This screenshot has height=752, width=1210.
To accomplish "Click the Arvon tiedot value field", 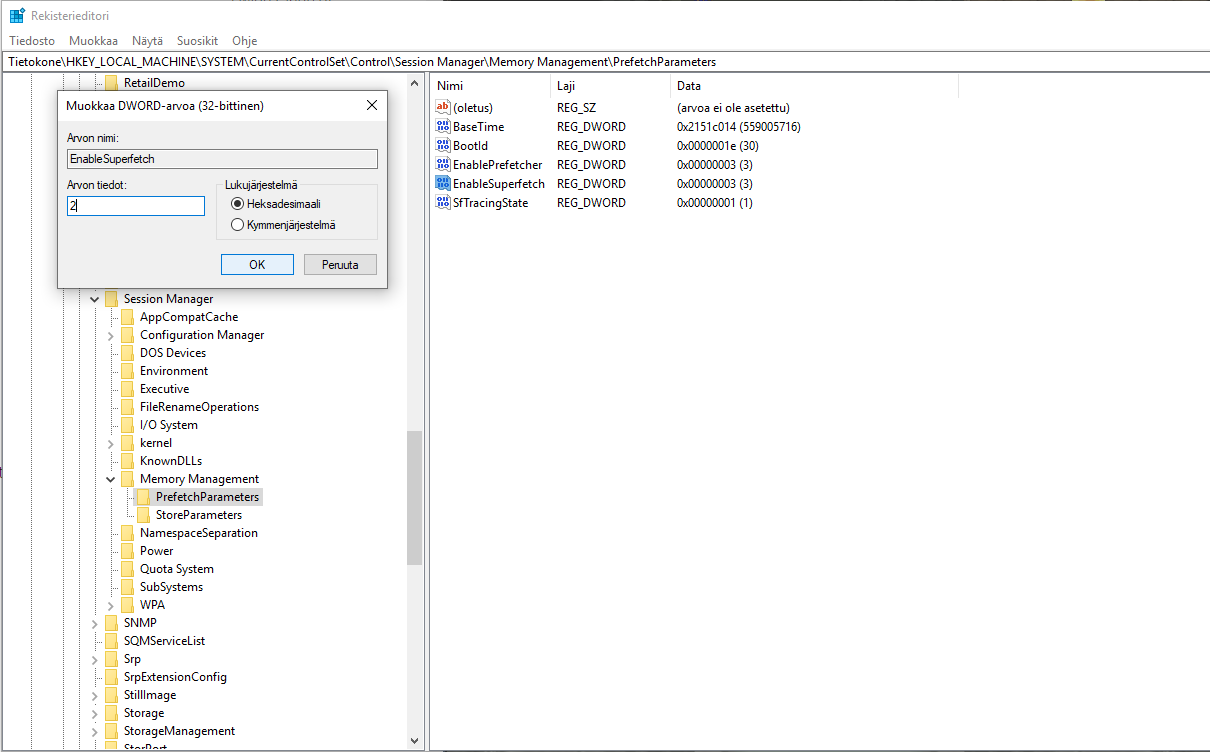I will pos(136,206).
